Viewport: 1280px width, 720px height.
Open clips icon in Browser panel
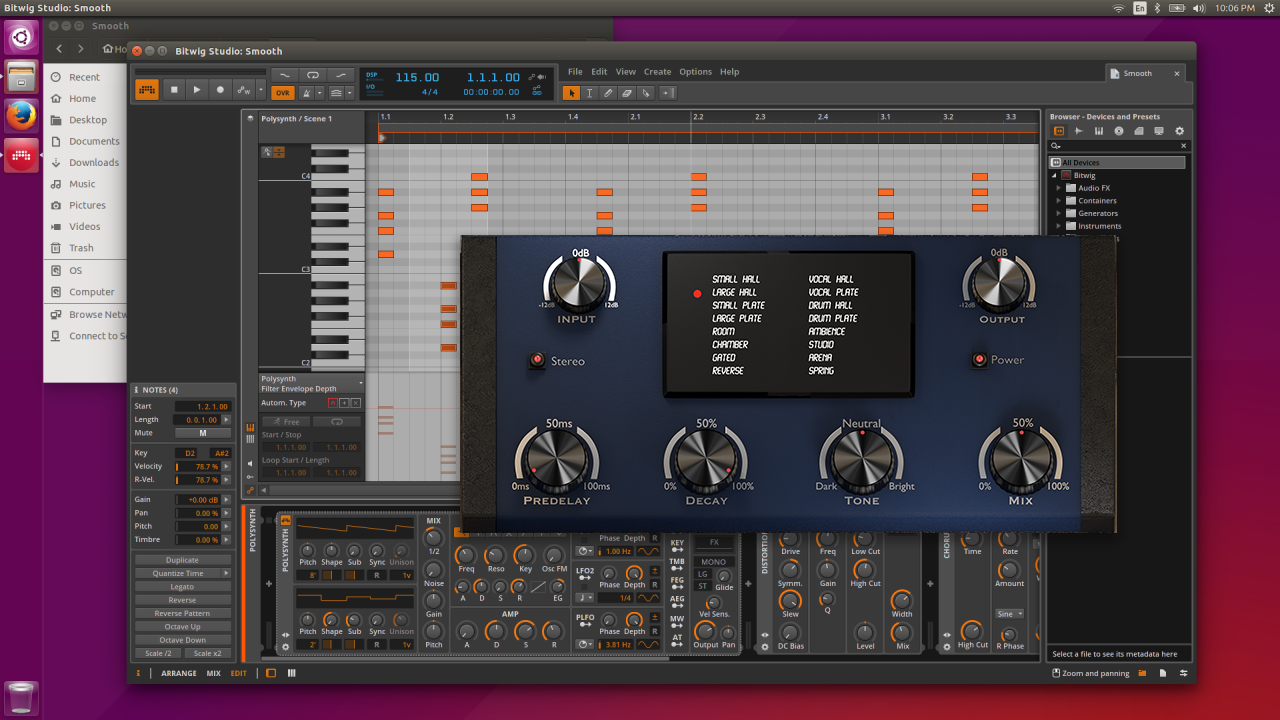pos(1139,131)
